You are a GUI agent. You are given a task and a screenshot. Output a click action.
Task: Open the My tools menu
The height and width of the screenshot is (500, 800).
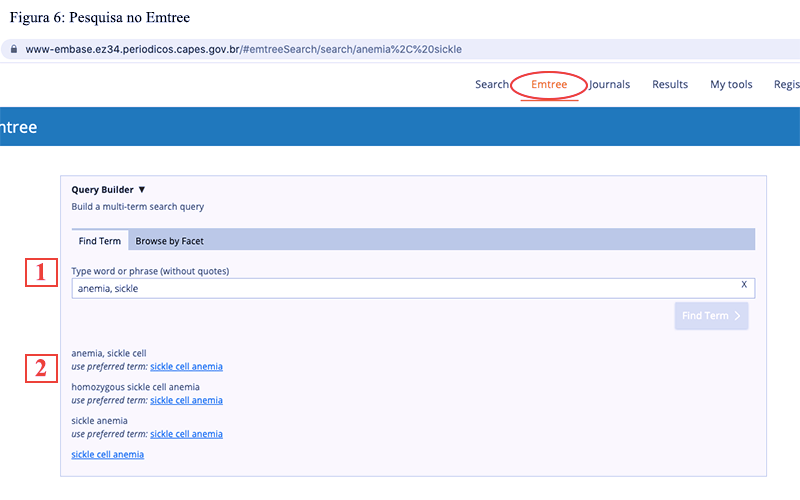pos(731,85)
